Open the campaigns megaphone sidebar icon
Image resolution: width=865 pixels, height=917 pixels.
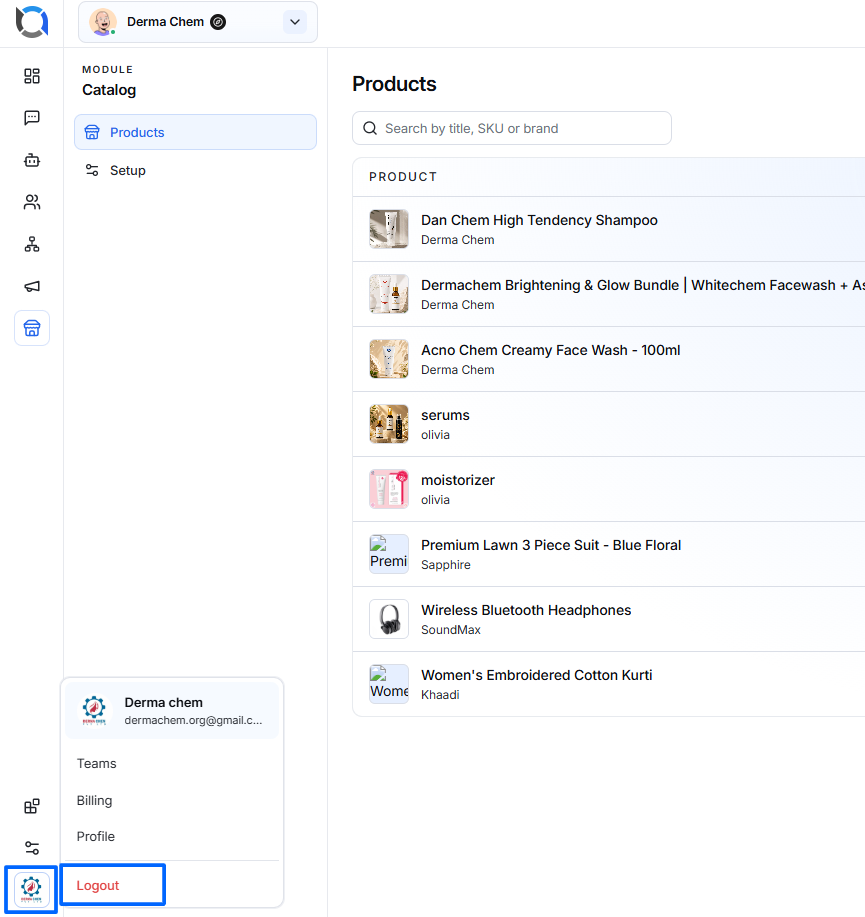click(x=32, y=286)
